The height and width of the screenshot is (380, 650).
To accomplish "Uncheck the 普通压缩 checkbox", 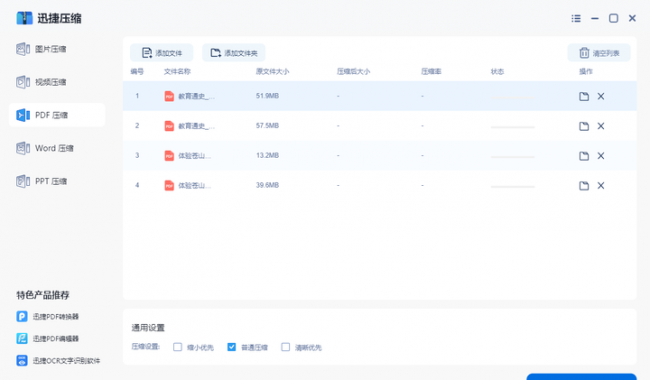I will (x=231, y=347).
